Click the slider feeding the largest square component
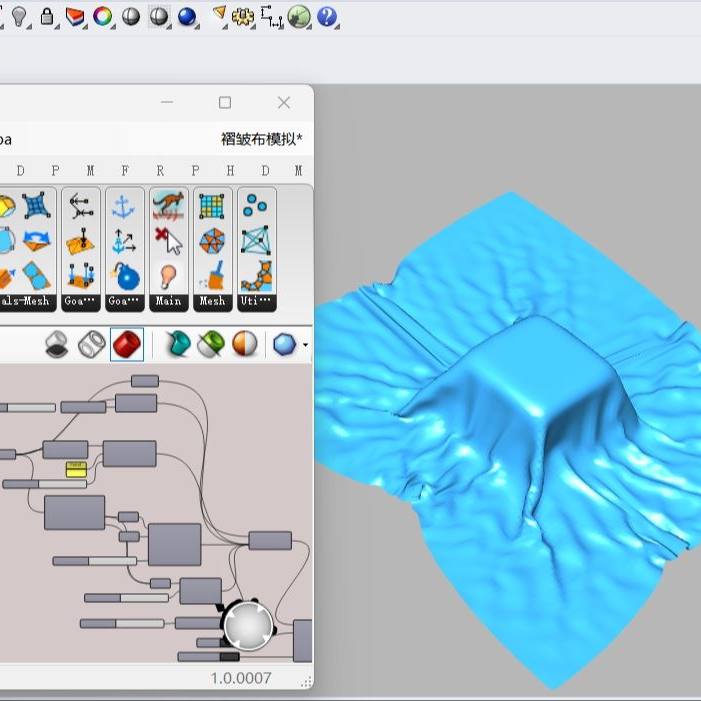The image size is (701, 701). tap(94, 561)
